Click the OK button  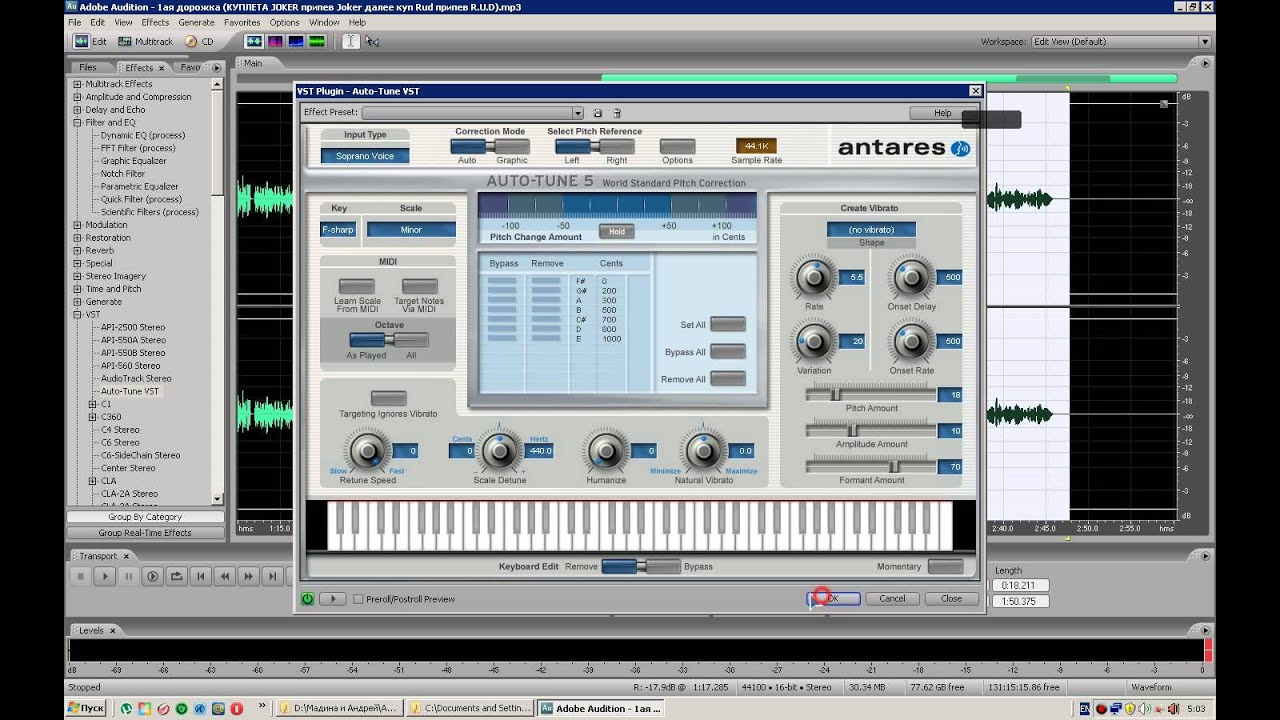click(833, 599)
